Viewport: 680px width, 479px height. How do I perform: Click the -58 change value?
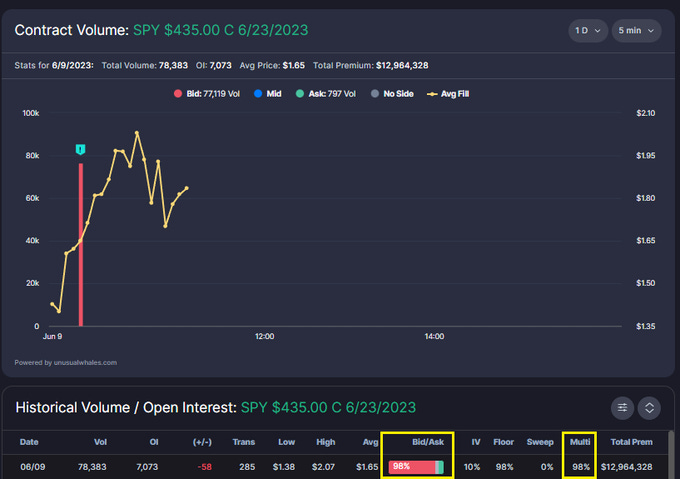click(205, 467)
